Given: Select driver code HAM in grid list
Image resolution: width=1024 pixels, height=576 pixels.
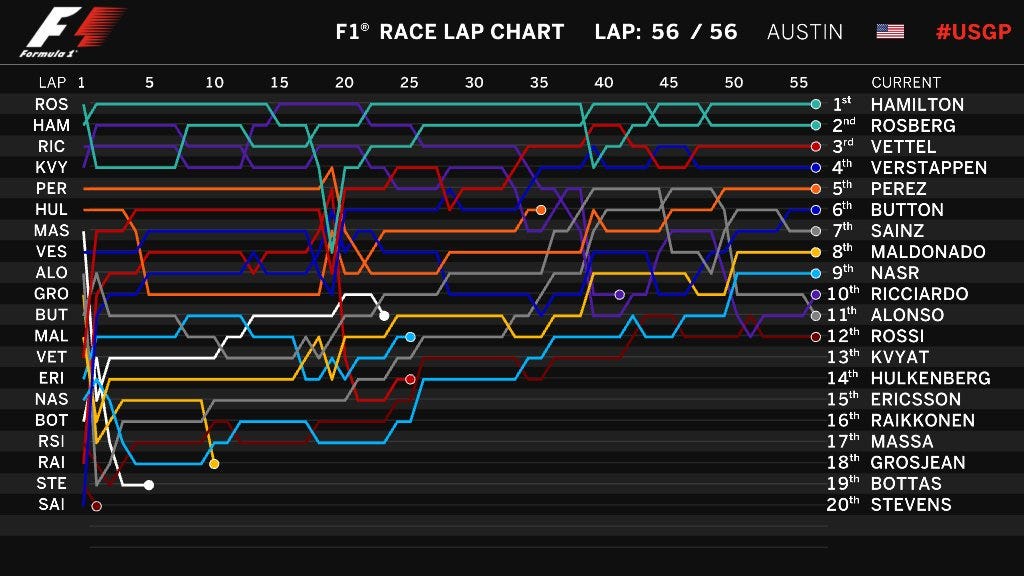Looking at the screenshot, I should [x=52, y=125].
